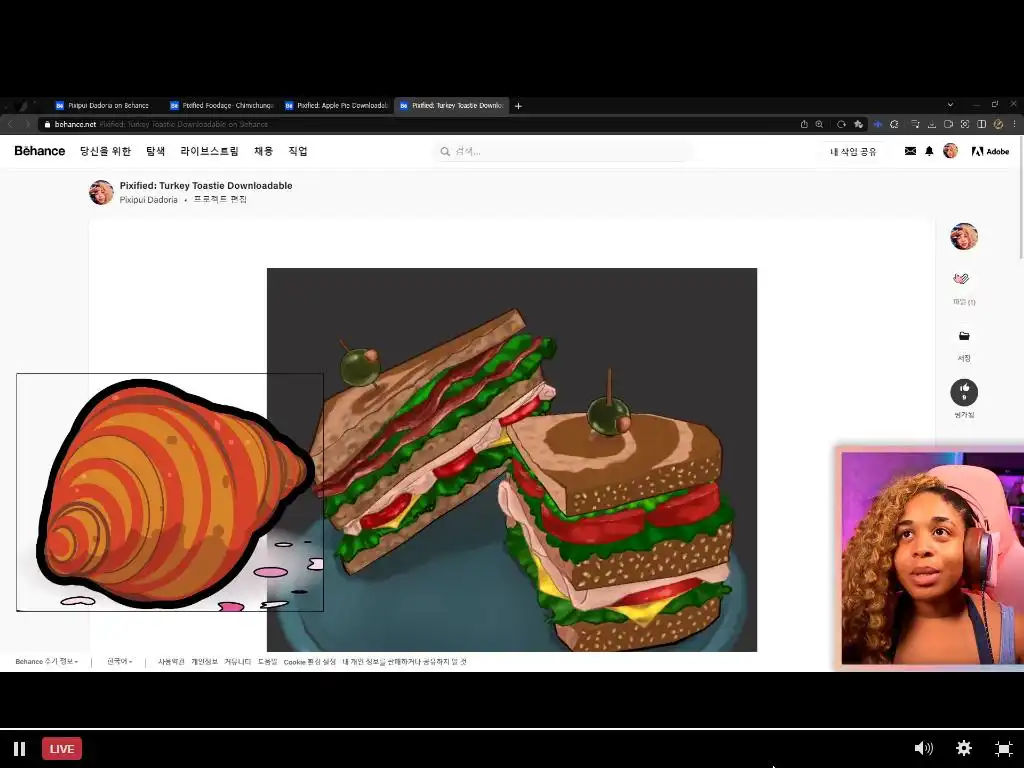Expand the tab search chevron in title bar

coord(950,104)
